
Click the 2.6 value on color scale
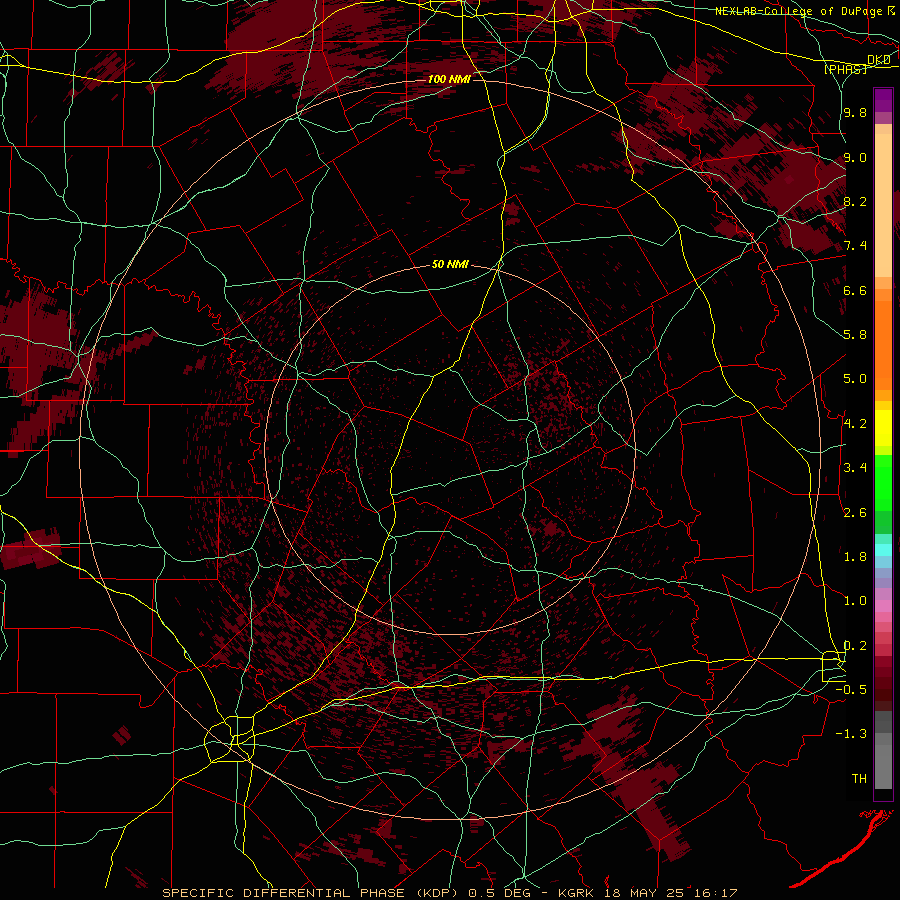tap(855, 513)
